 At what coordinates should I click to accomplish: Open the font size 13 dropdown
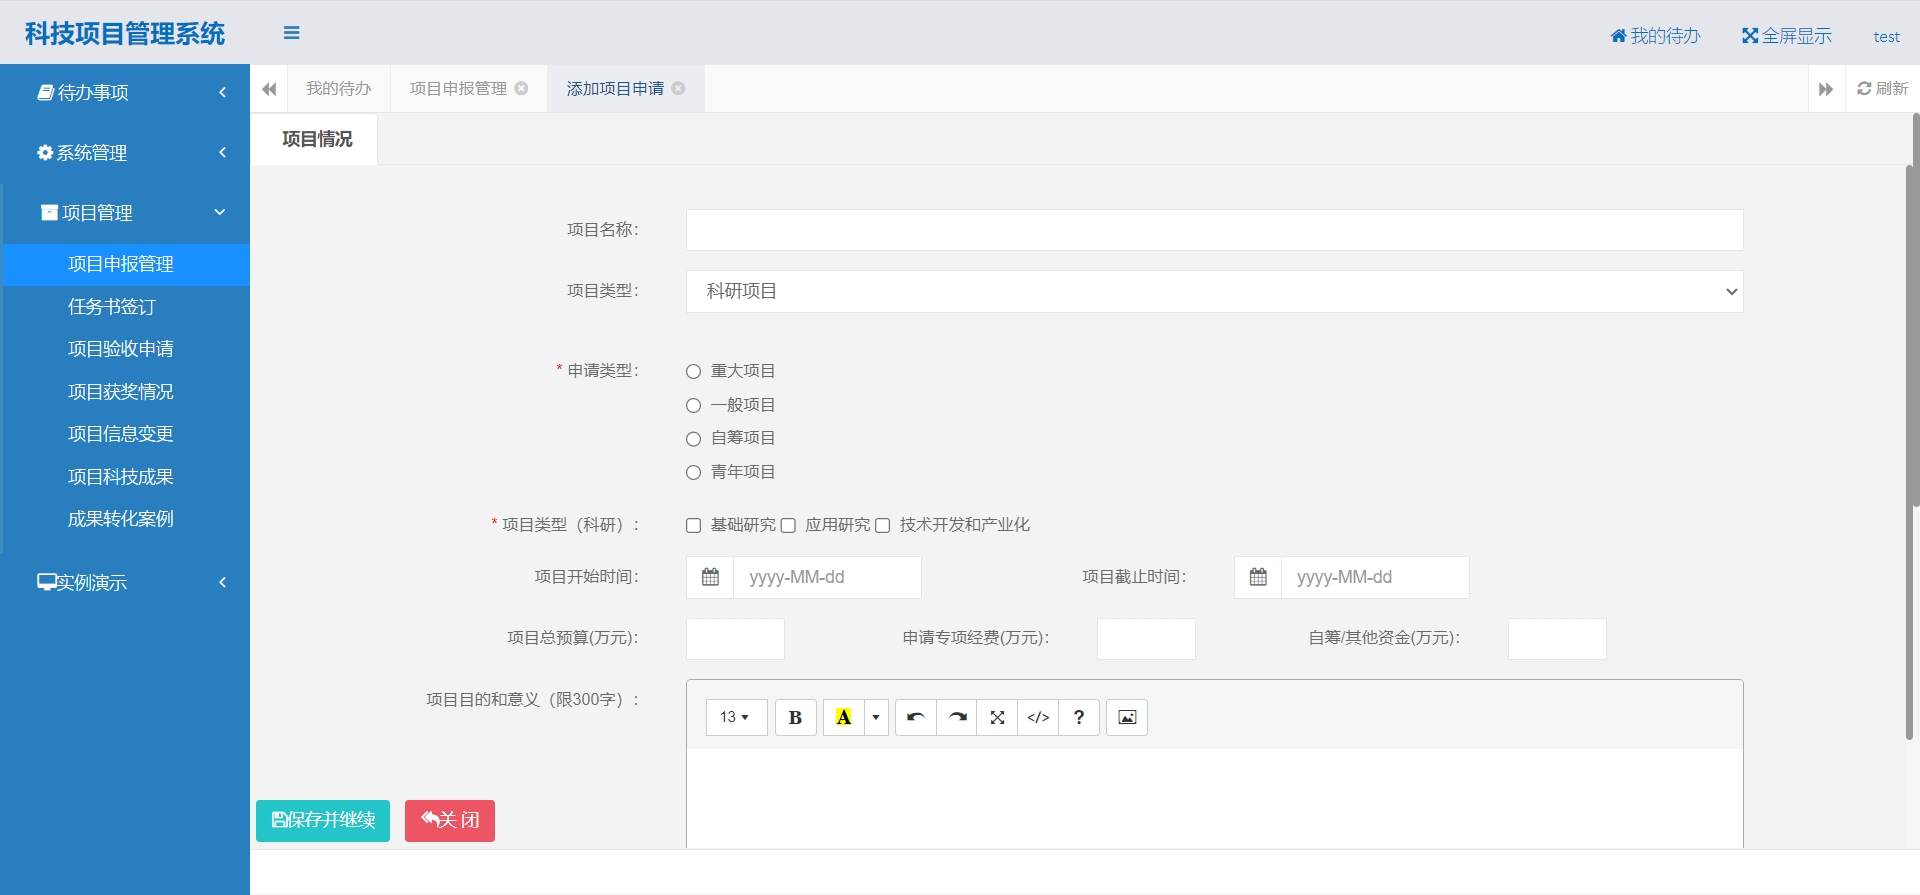736,717
